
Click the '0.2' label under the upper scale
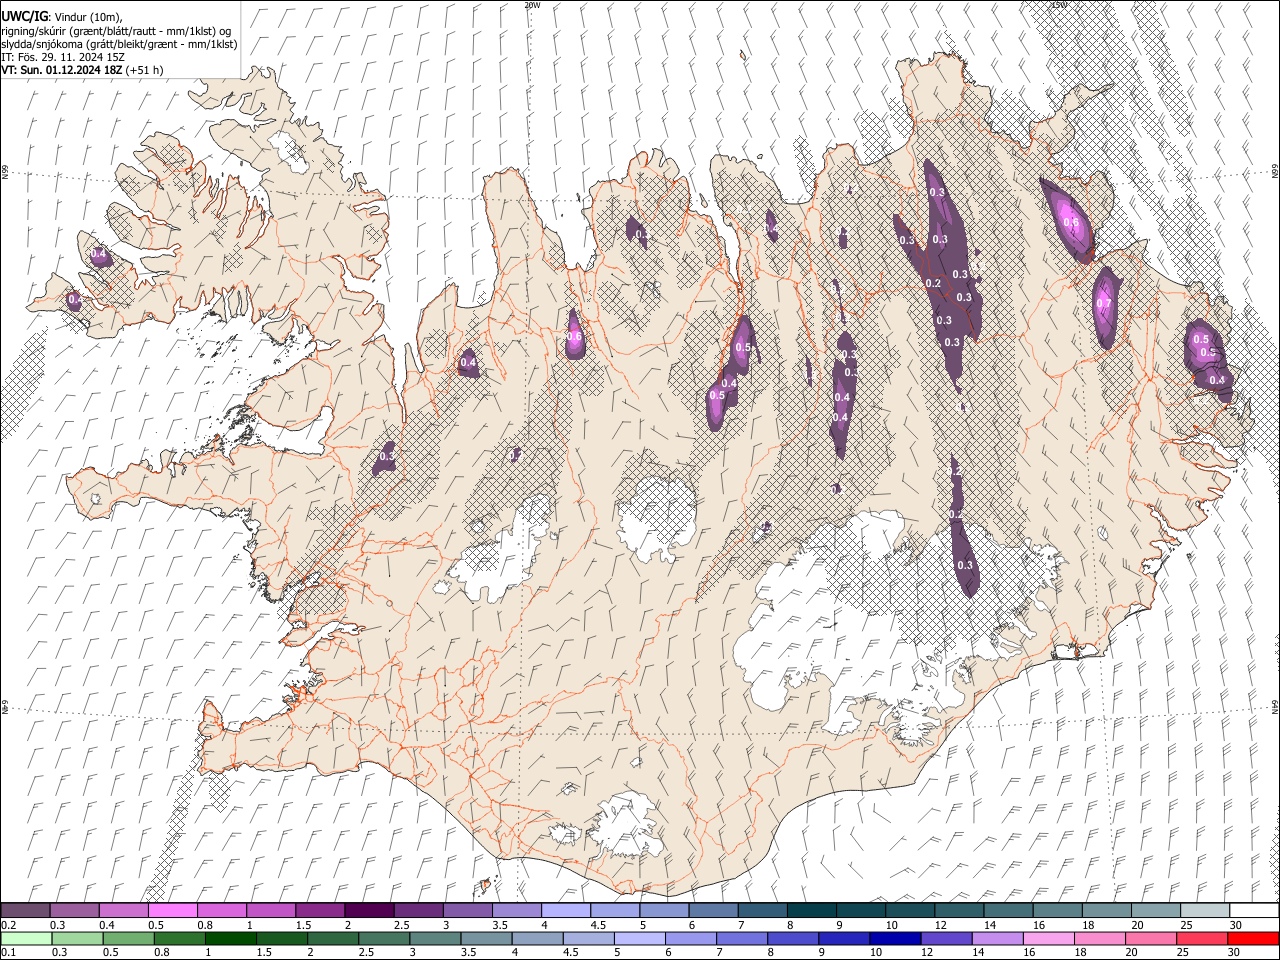click(8, 925)
